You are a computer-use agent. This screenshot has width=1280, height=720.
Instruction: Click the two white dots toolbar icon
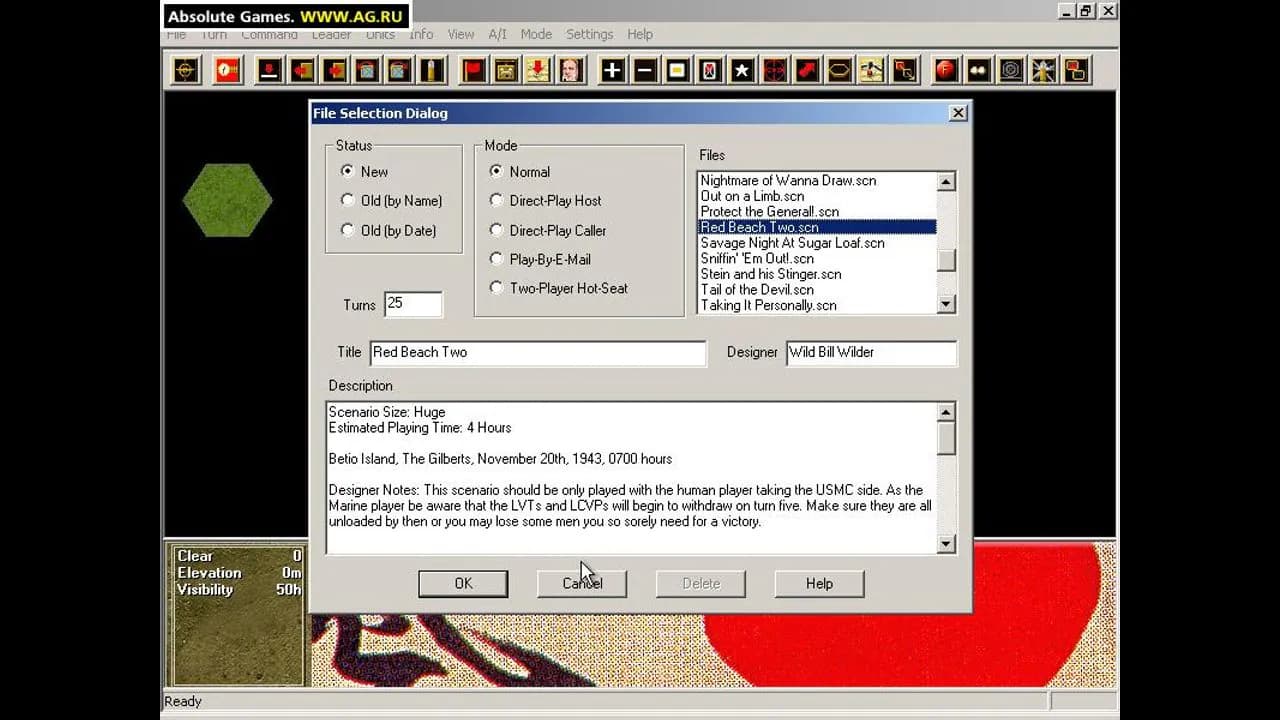pyautogui.click(x=978, y=70)
